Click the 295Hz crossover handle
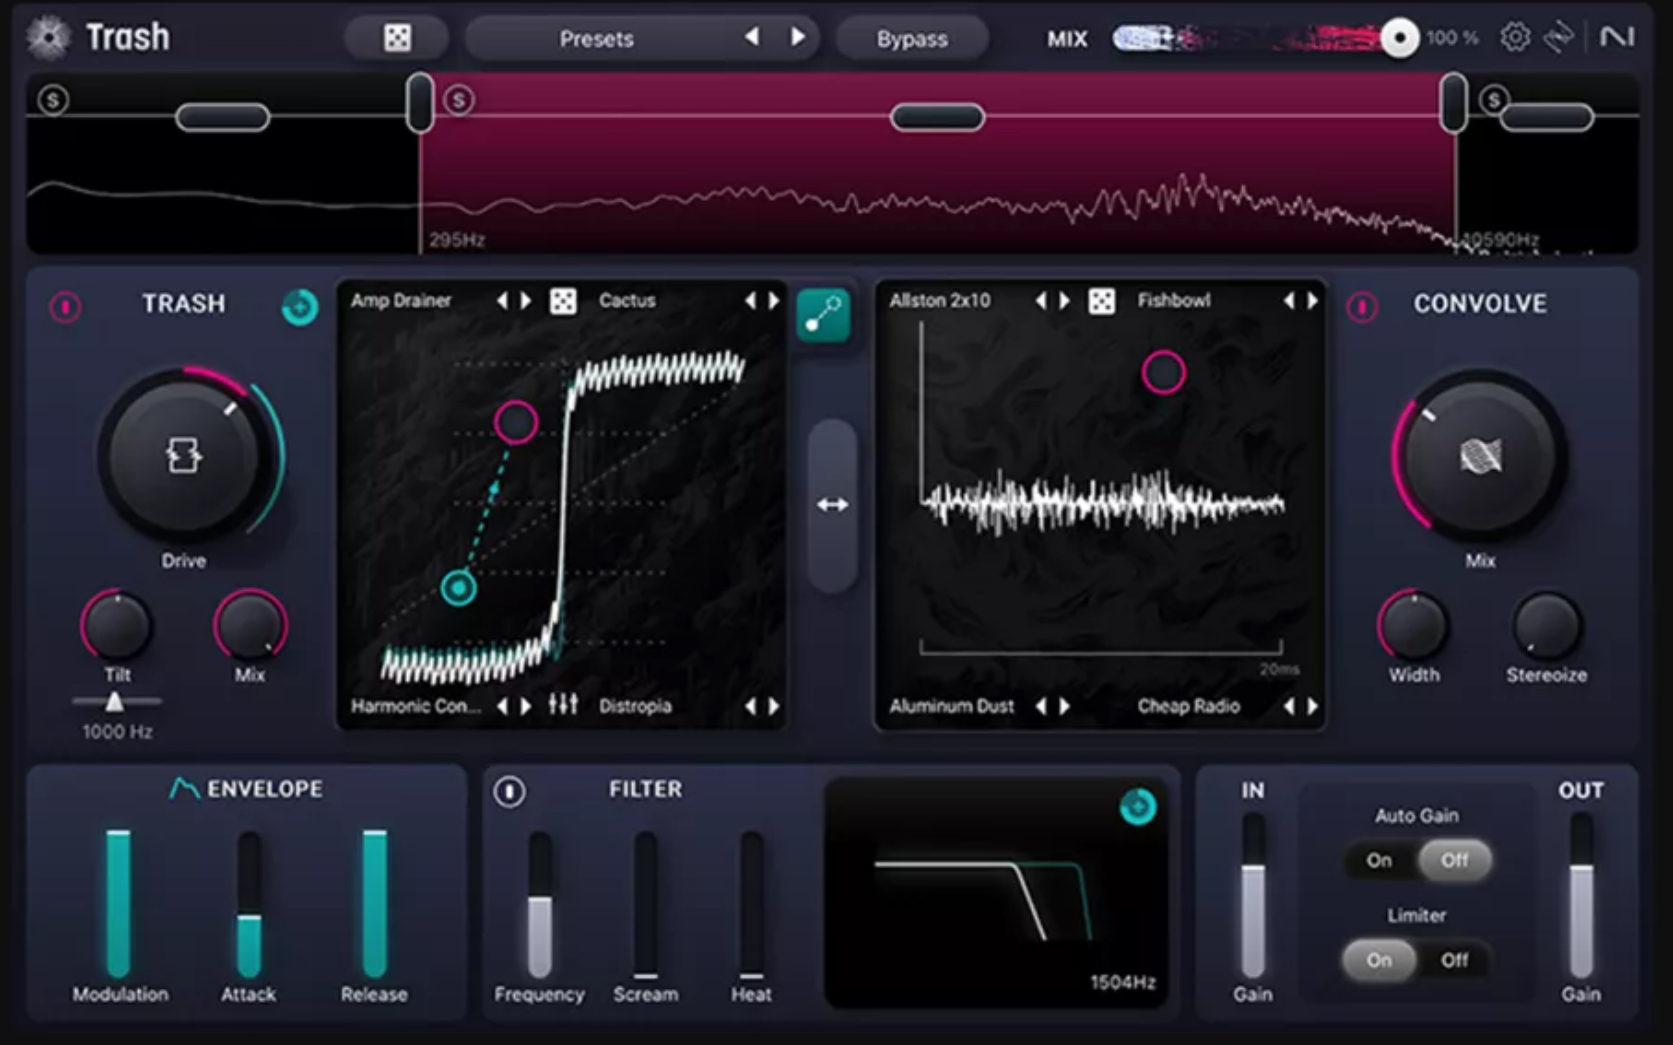Image resolution: width=1673 pixels, height=1045 pixels. pyautogui.click(x=420, y=102)
